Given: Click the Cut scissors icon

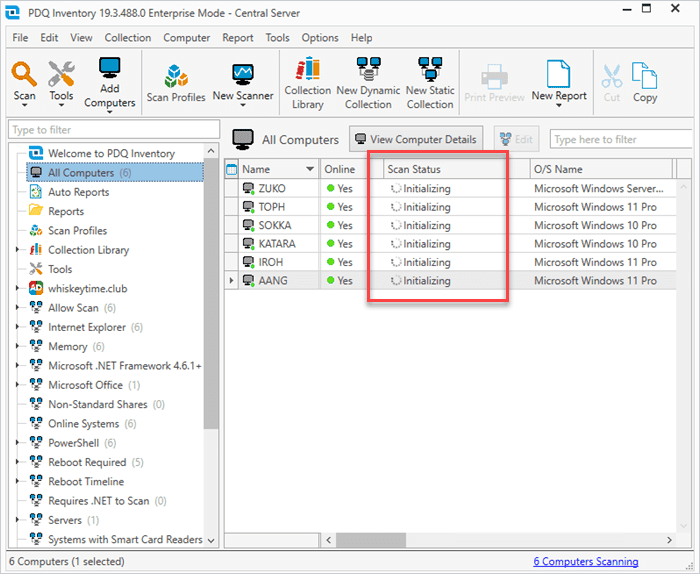Looking at the screenshot, I should click(612, 76).
